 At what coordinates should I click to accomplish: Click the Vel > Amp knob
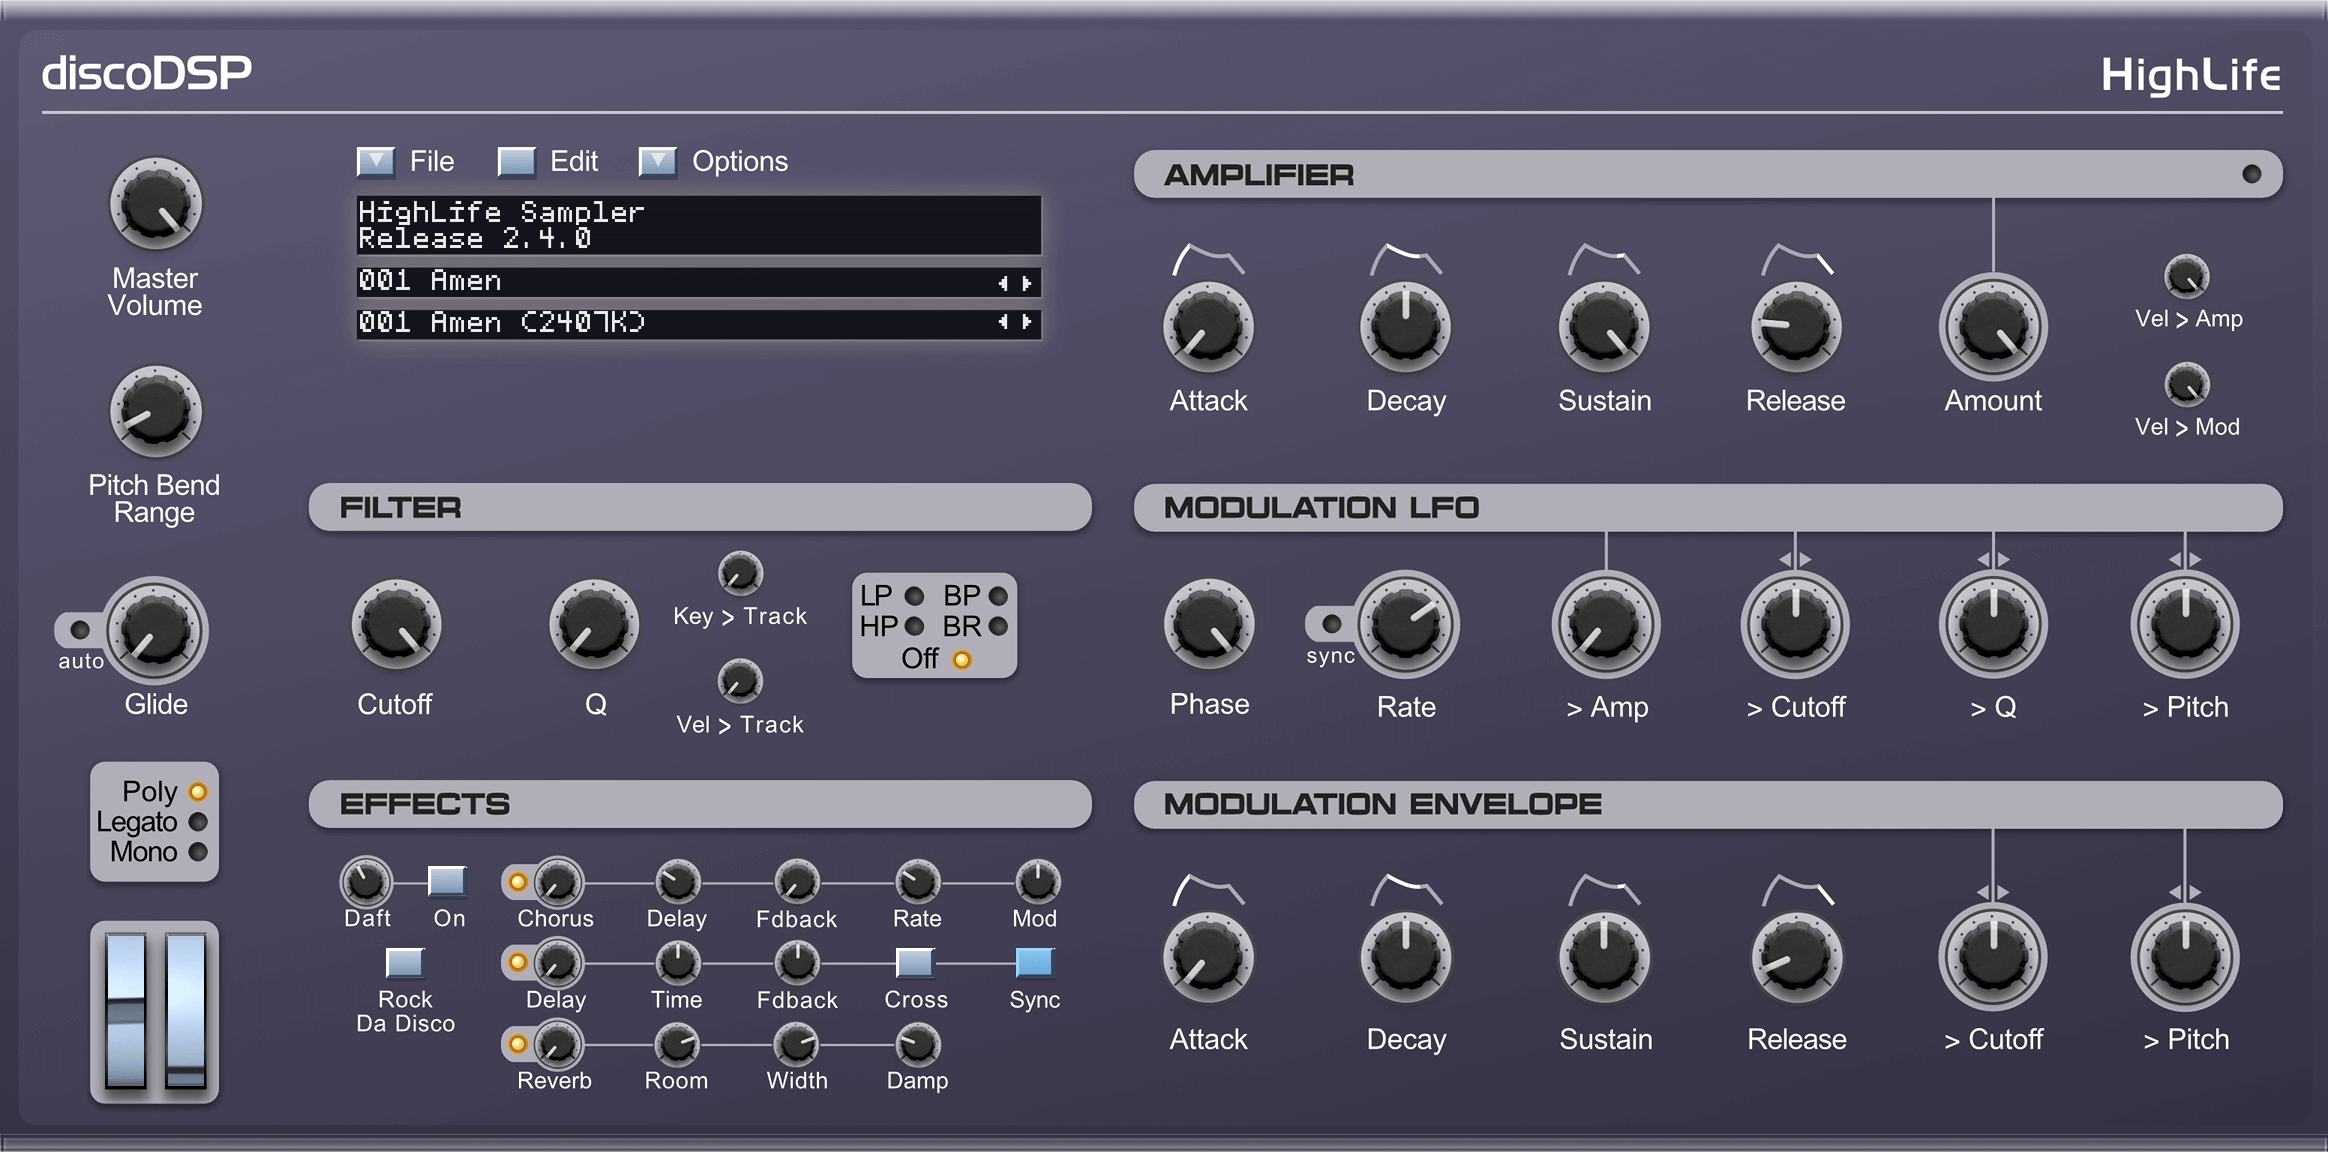2186,277
